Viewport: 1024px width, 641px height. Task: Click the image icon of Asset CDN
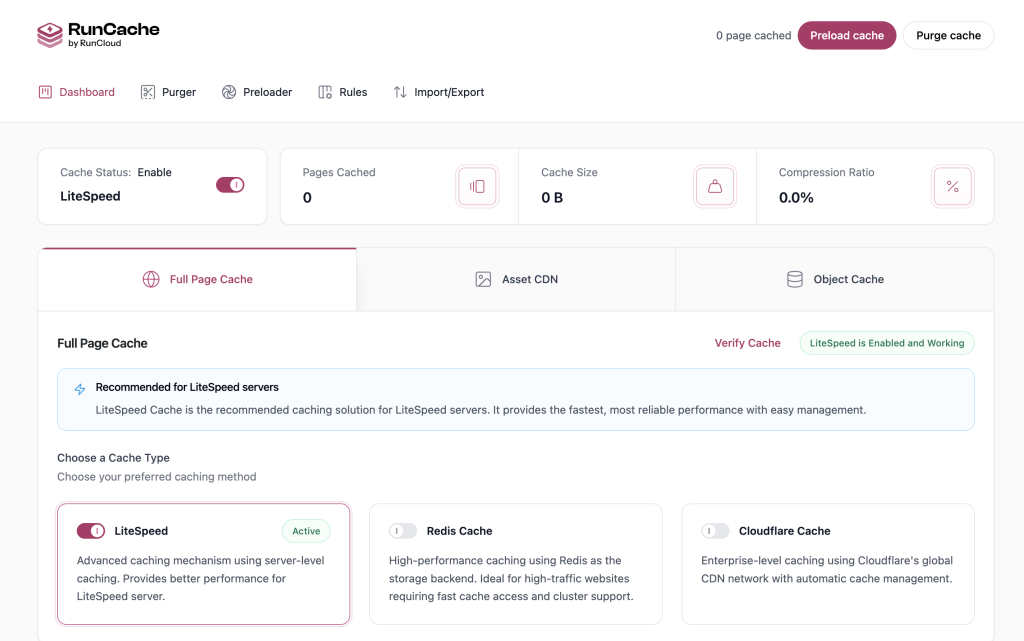coord(483,279)
